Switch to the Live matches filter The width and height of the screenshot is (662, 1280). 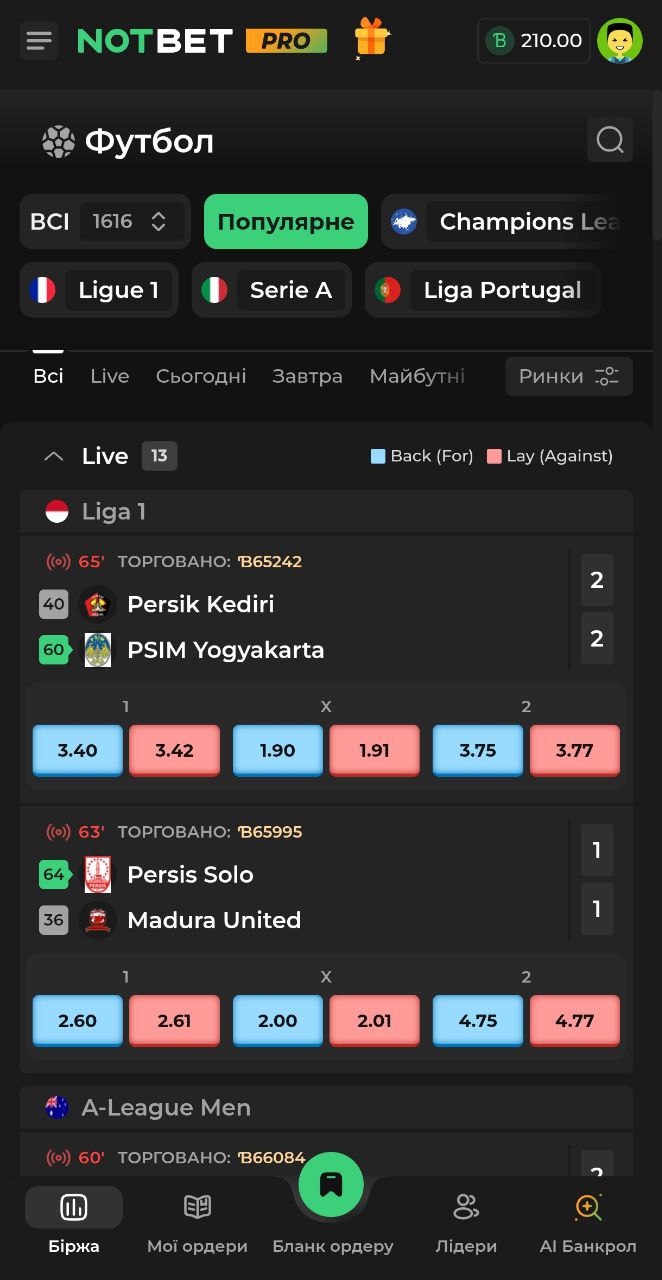click(109, 376)
